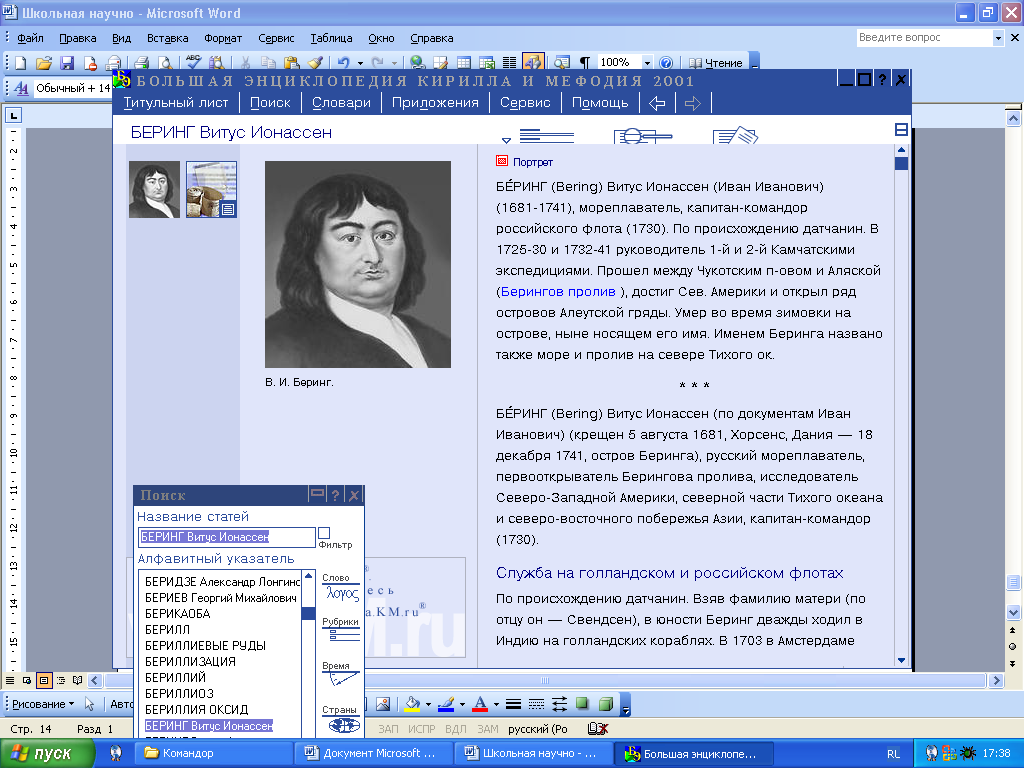Toggle the ИСПР status bar indicator
Image resolution: width=1024 pixels, height=768 pixels.
click(x=421, y=729)
